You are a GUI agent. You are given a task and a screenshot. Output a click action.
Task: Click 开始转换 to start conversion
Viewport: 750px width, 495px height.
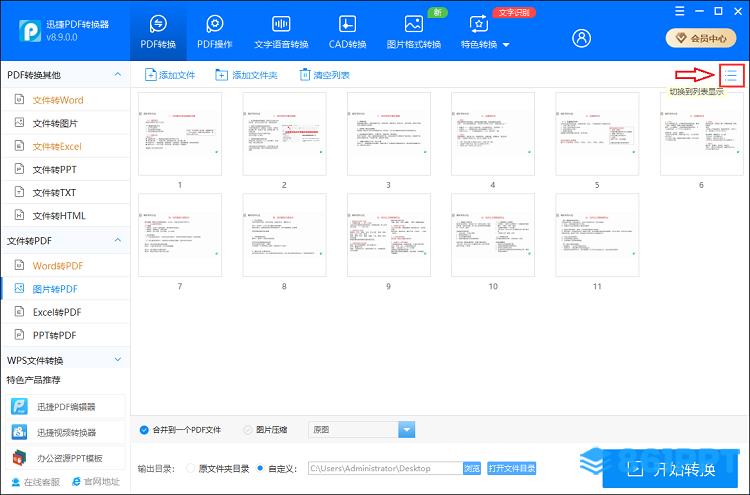tap(671, 469)
